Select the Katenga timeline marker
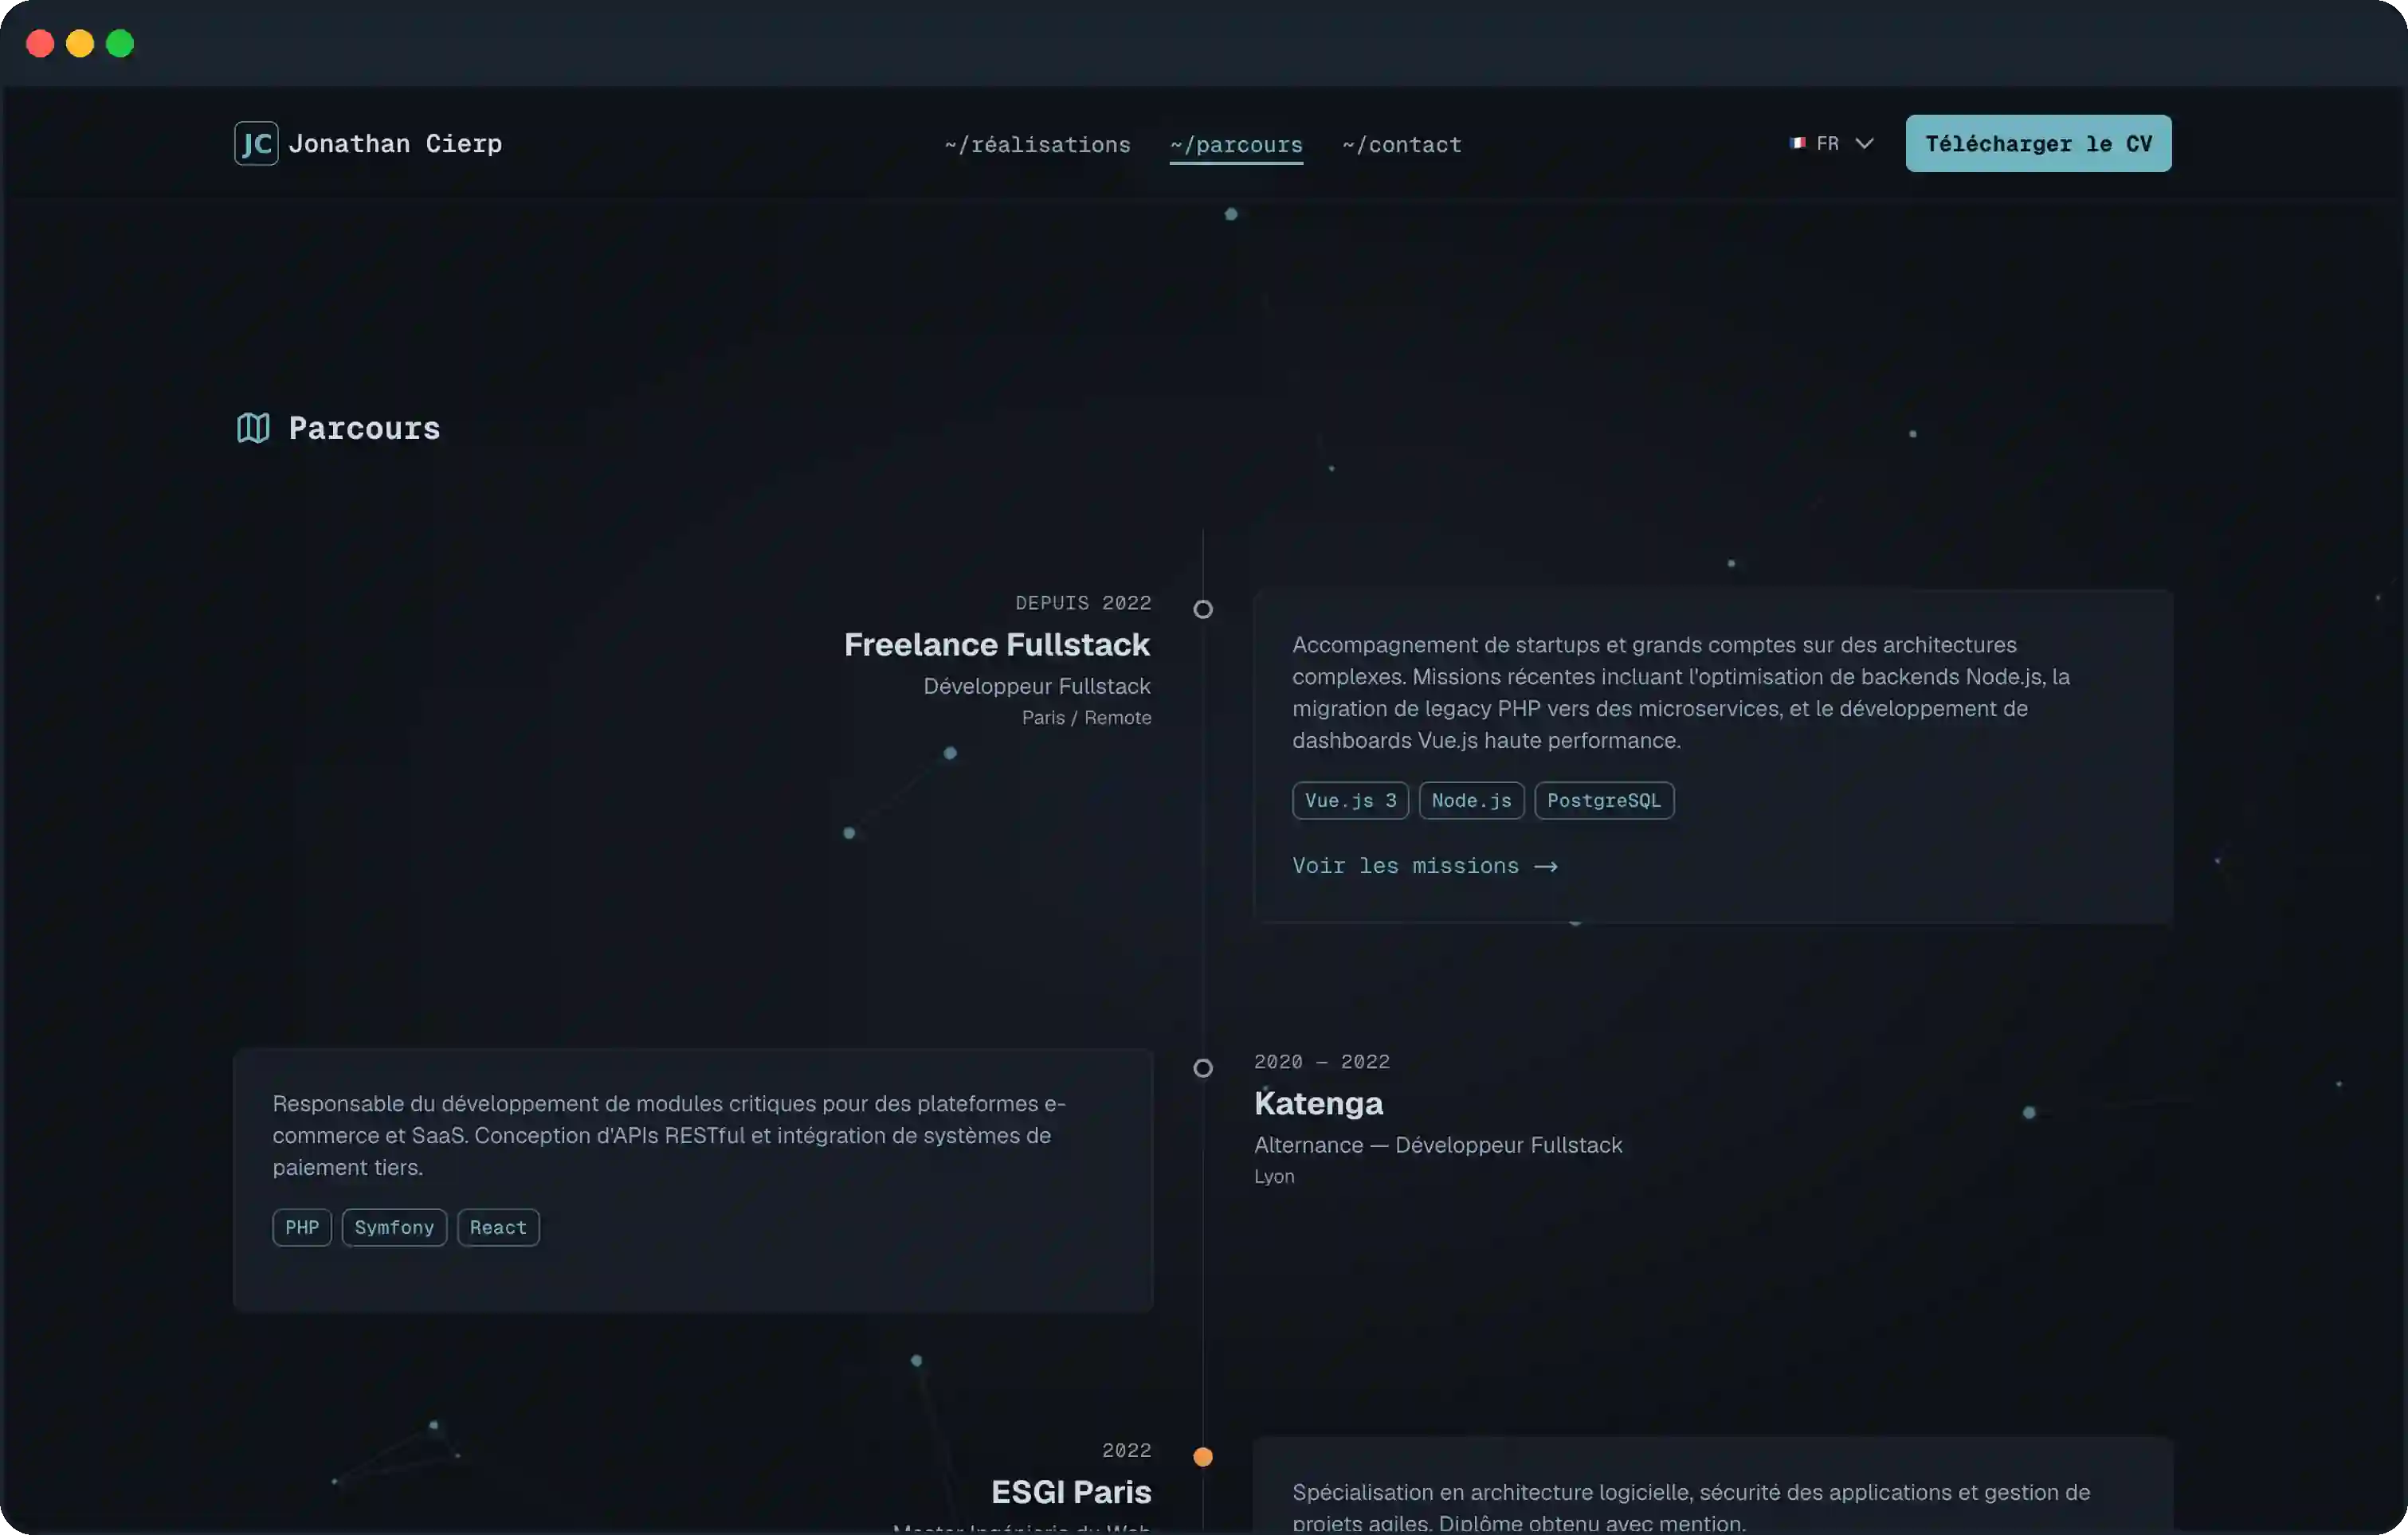 coord(1203,1068)
